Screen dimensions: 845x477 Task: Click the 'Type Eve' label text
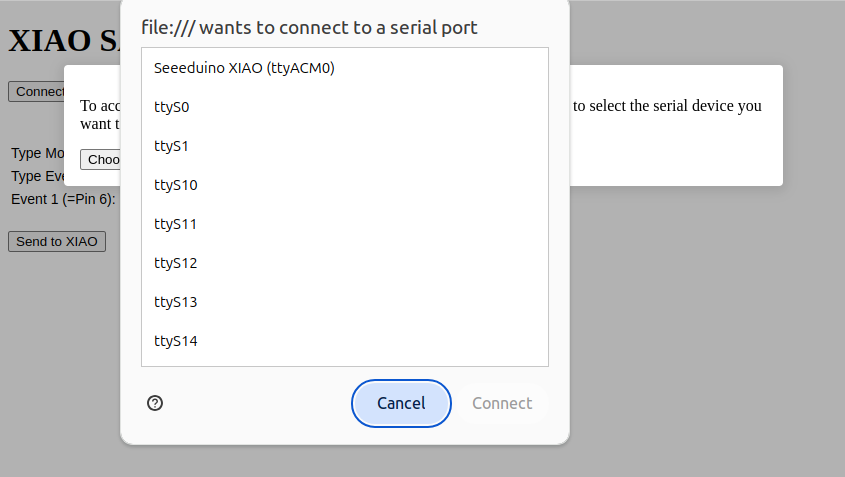[x=39, y=176]
